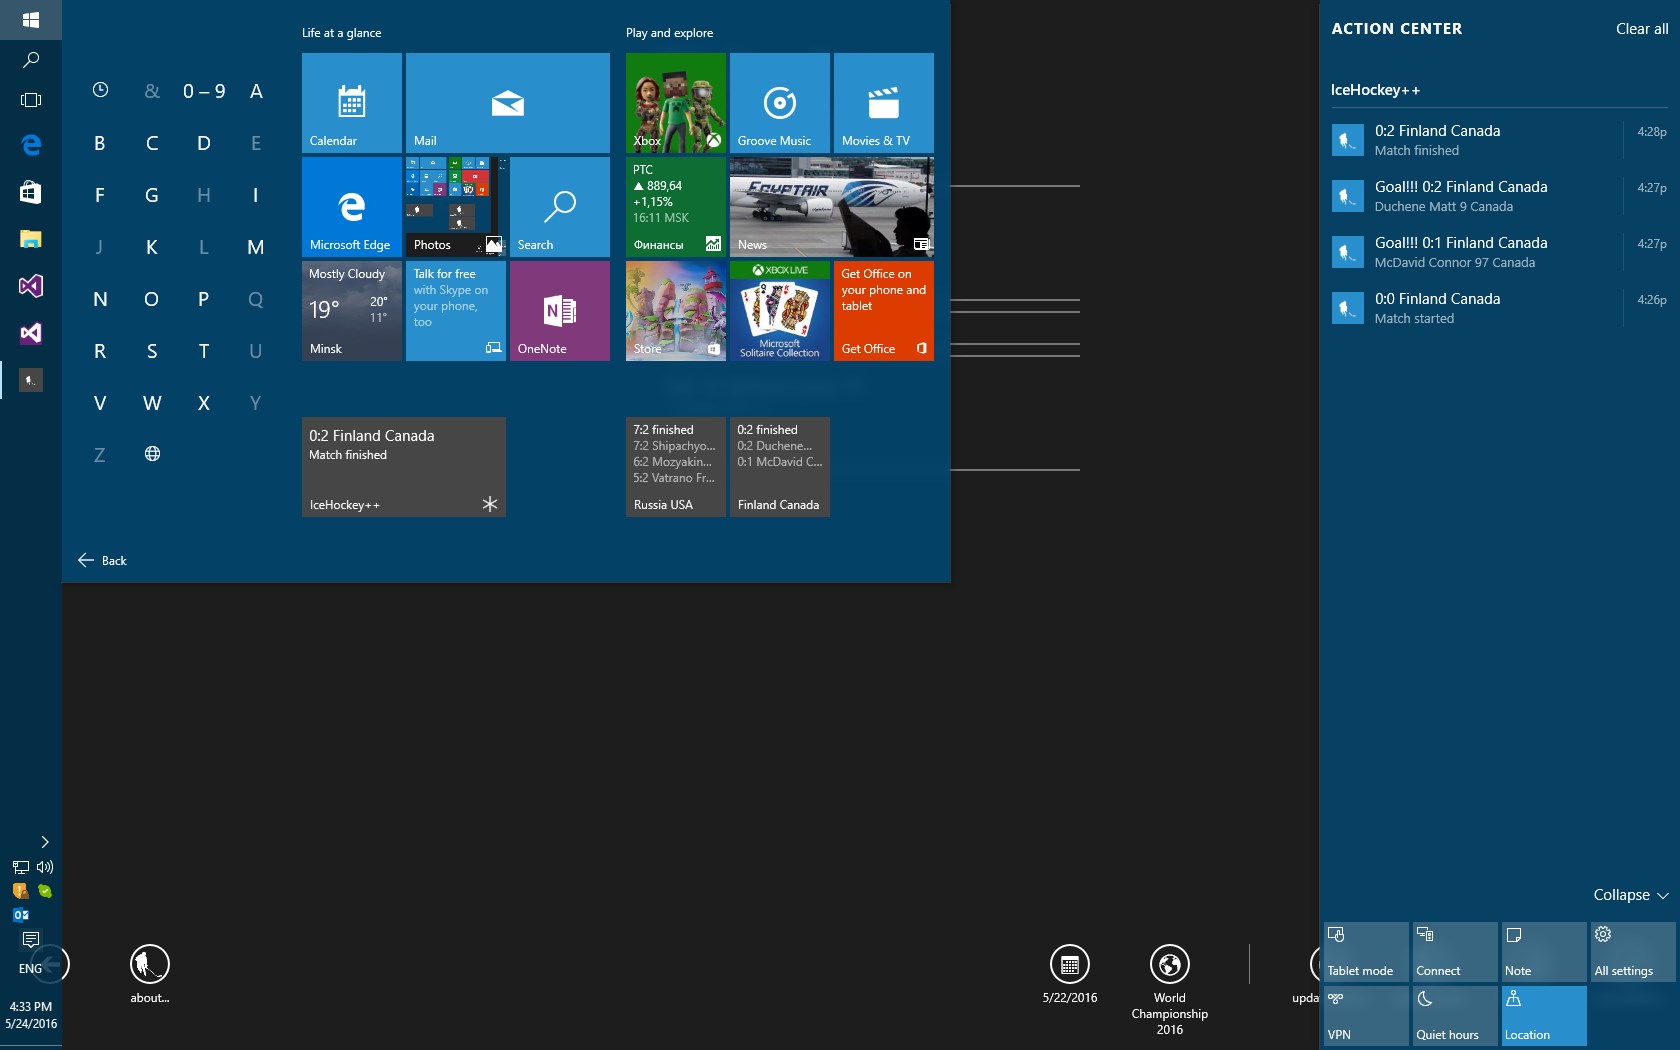Open the McDavid Connor goal notification
The height and width of the screenshot is (1050, 1680).
pyautogui.click(x=1499, y=252)
